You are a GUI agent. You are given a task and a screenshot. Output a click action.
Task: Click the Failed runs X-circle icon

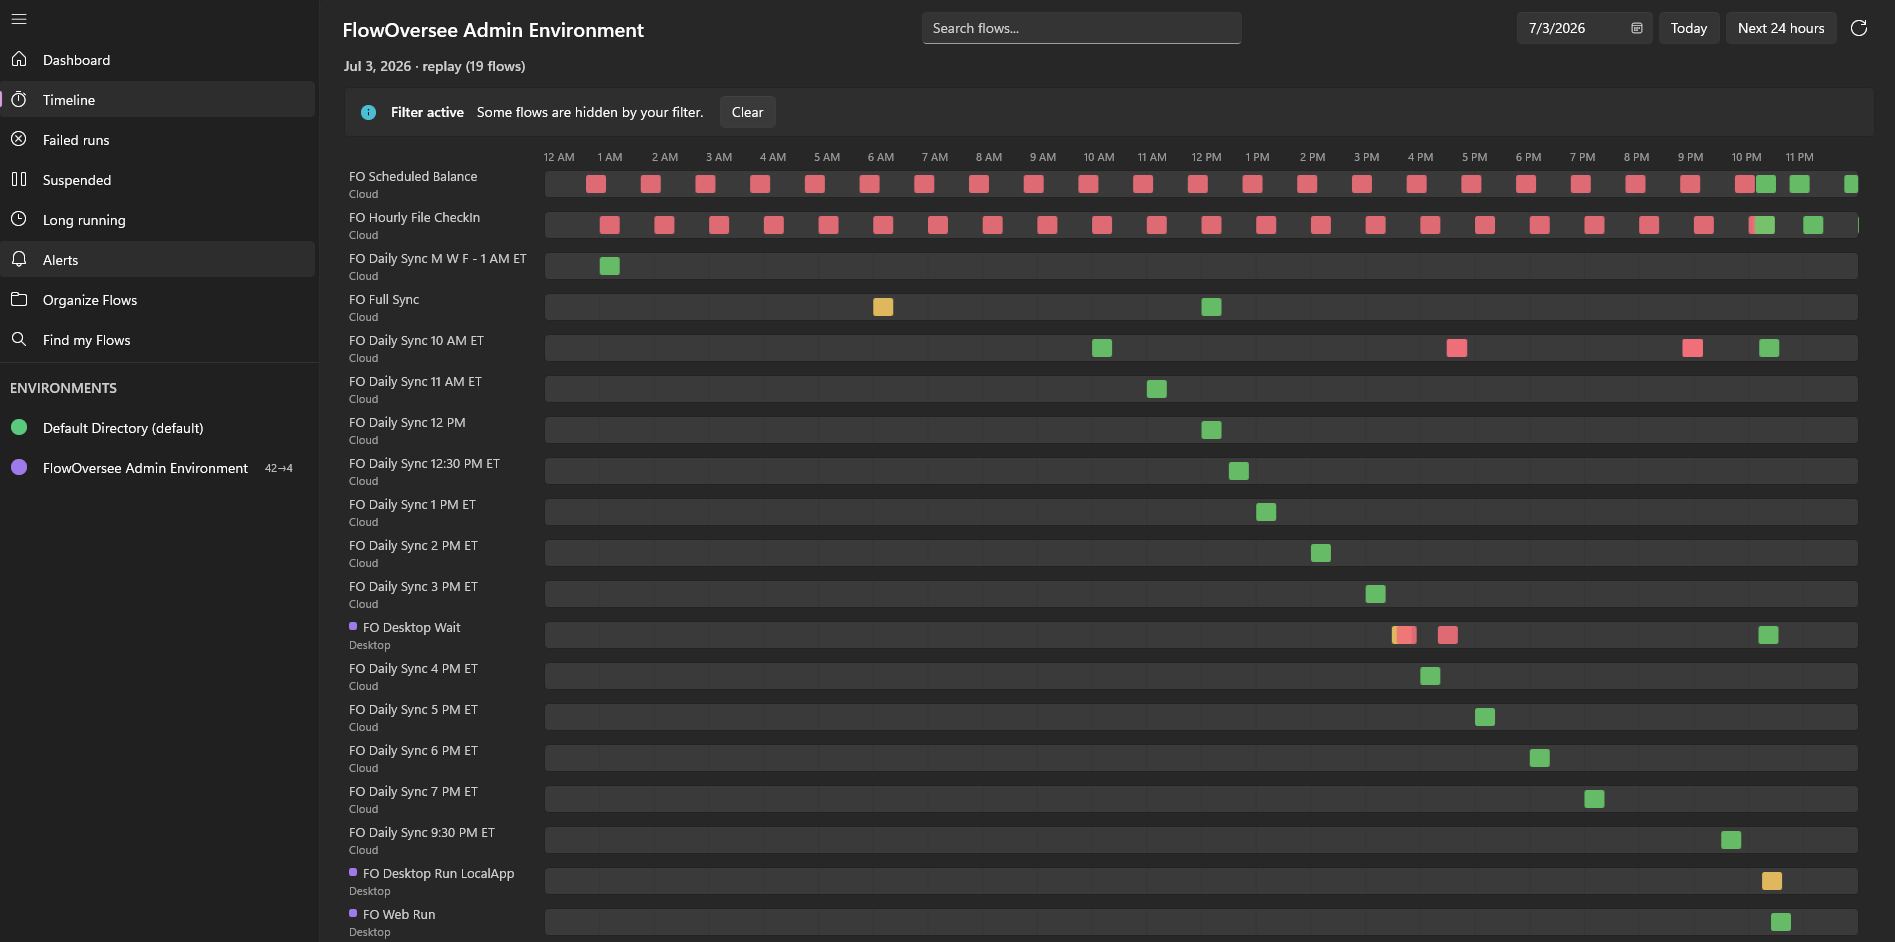click(19, 140)
